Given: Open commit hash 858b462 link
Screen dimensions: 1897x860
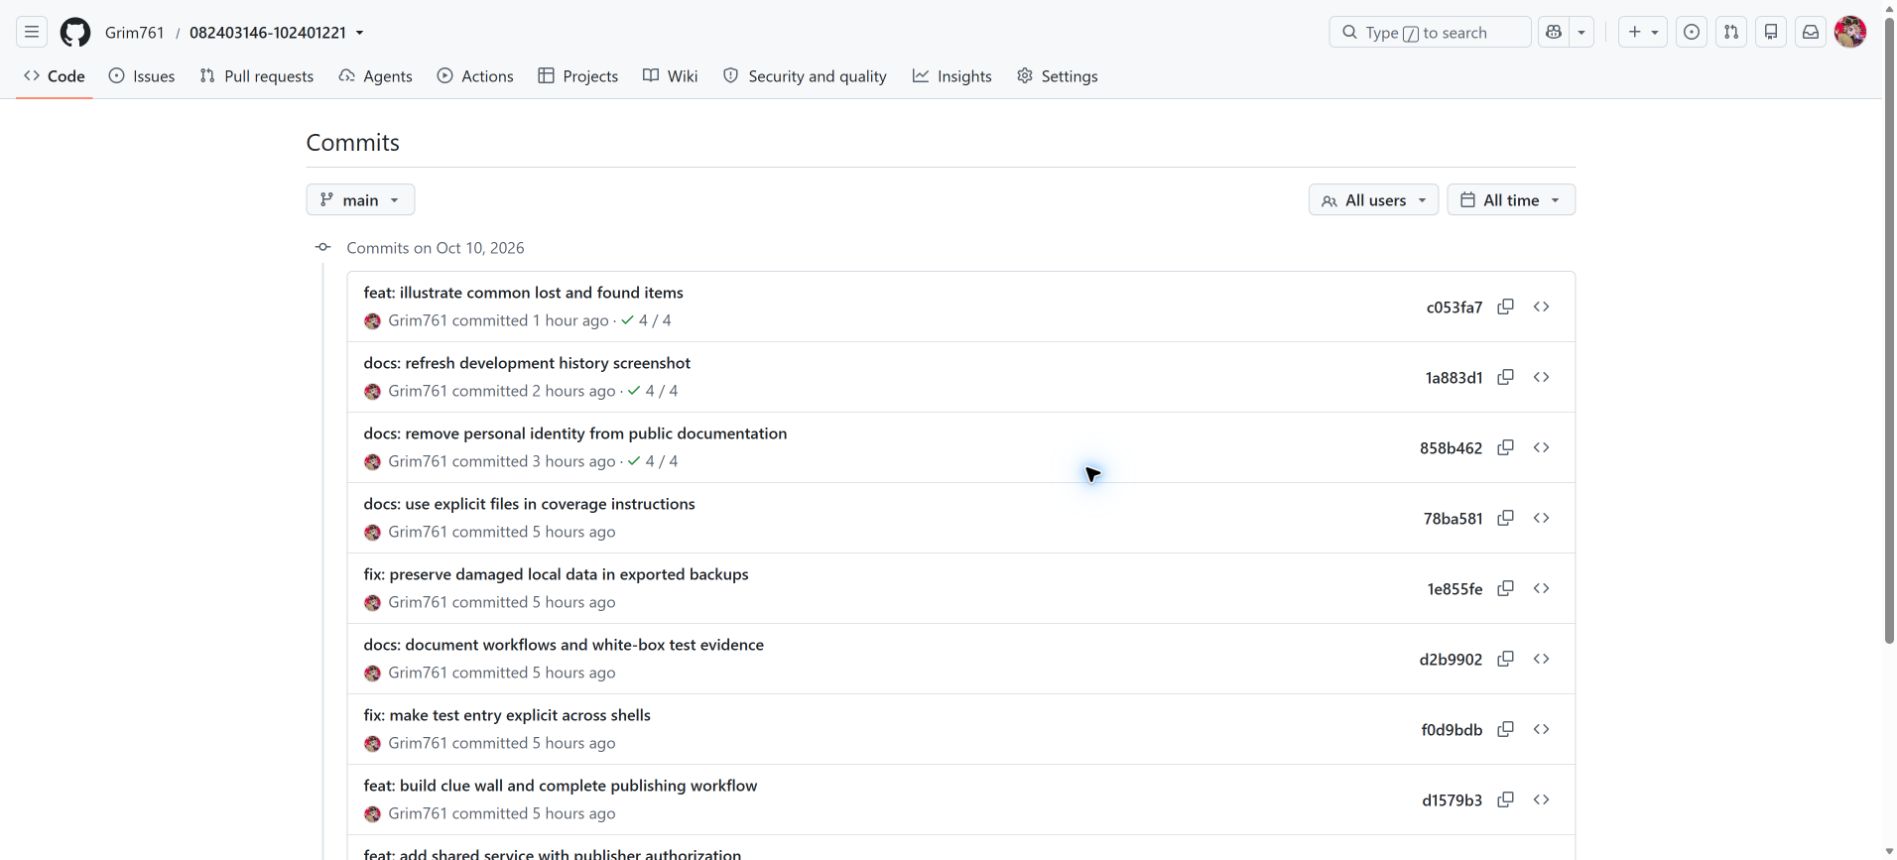Looking at the screenshot, I should tap(1450, 448).
